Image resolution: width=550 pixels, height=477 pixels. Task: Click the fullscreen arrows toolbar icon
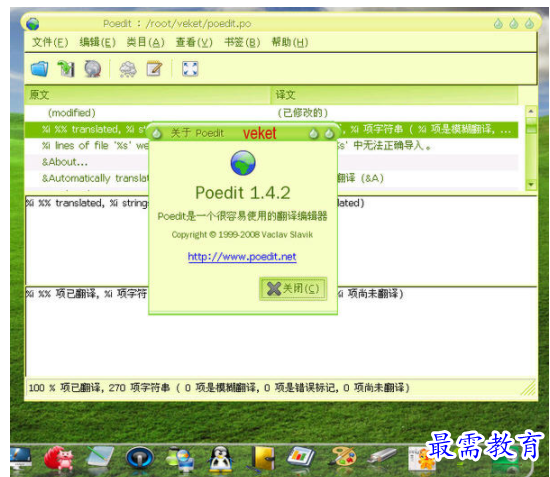190,69
